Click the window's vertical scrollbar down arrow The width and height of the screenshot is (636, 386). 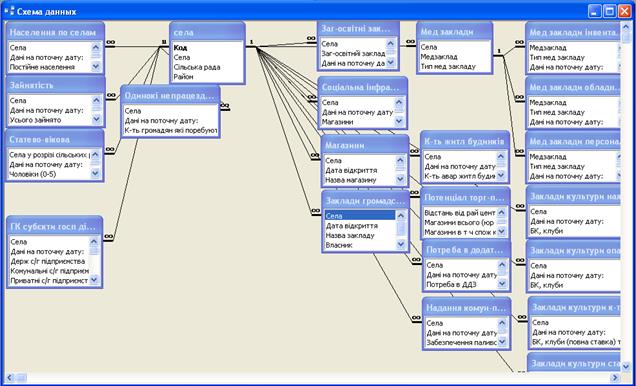(x=625, y=366)
